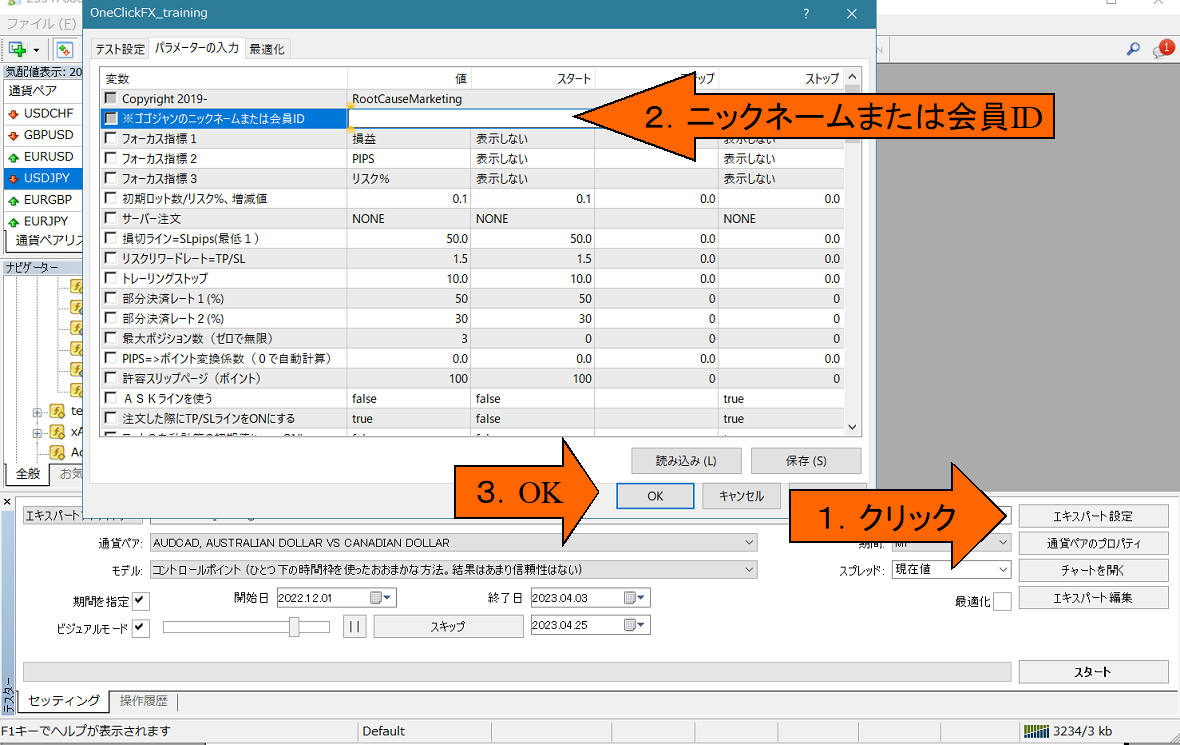Open the 開始日 2022.12.01 date dropdown arrow
The height and width of the screenshot is (745, 1180).
(388, 598)
